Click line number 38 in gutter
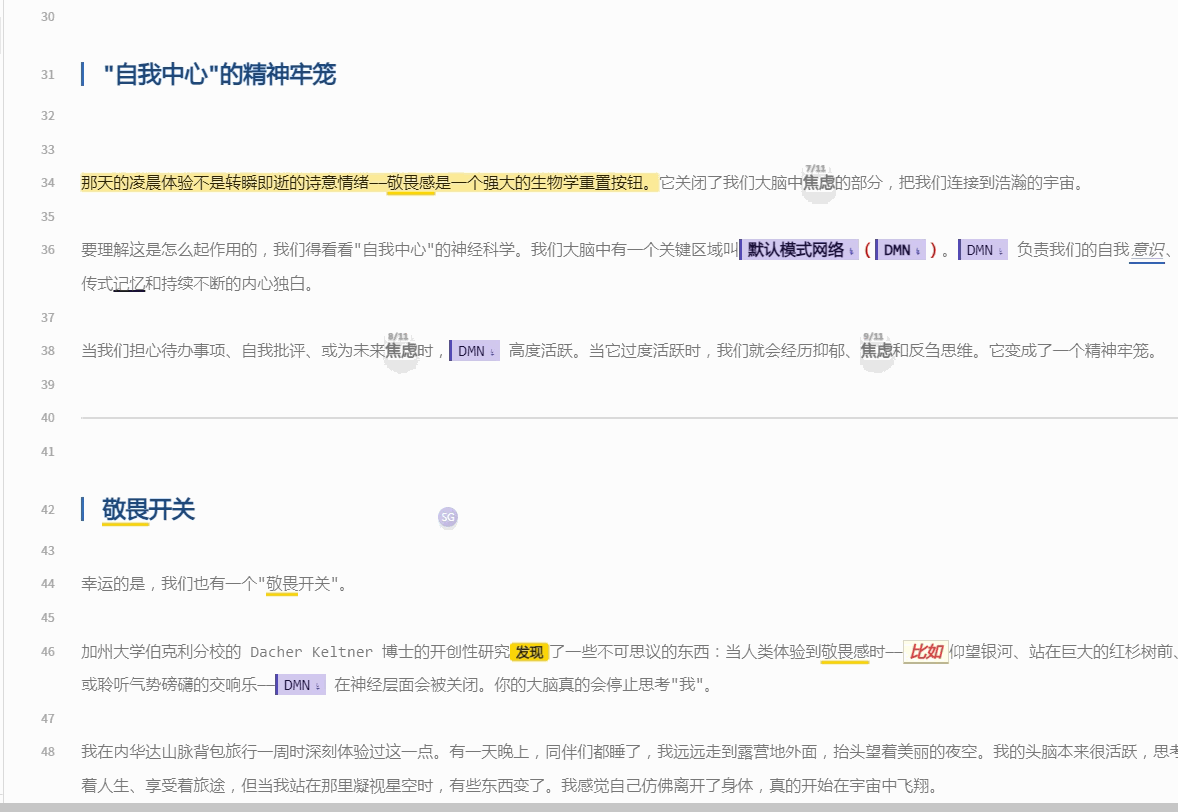The width and height of the screenshot is (1178, 812). 48,350
